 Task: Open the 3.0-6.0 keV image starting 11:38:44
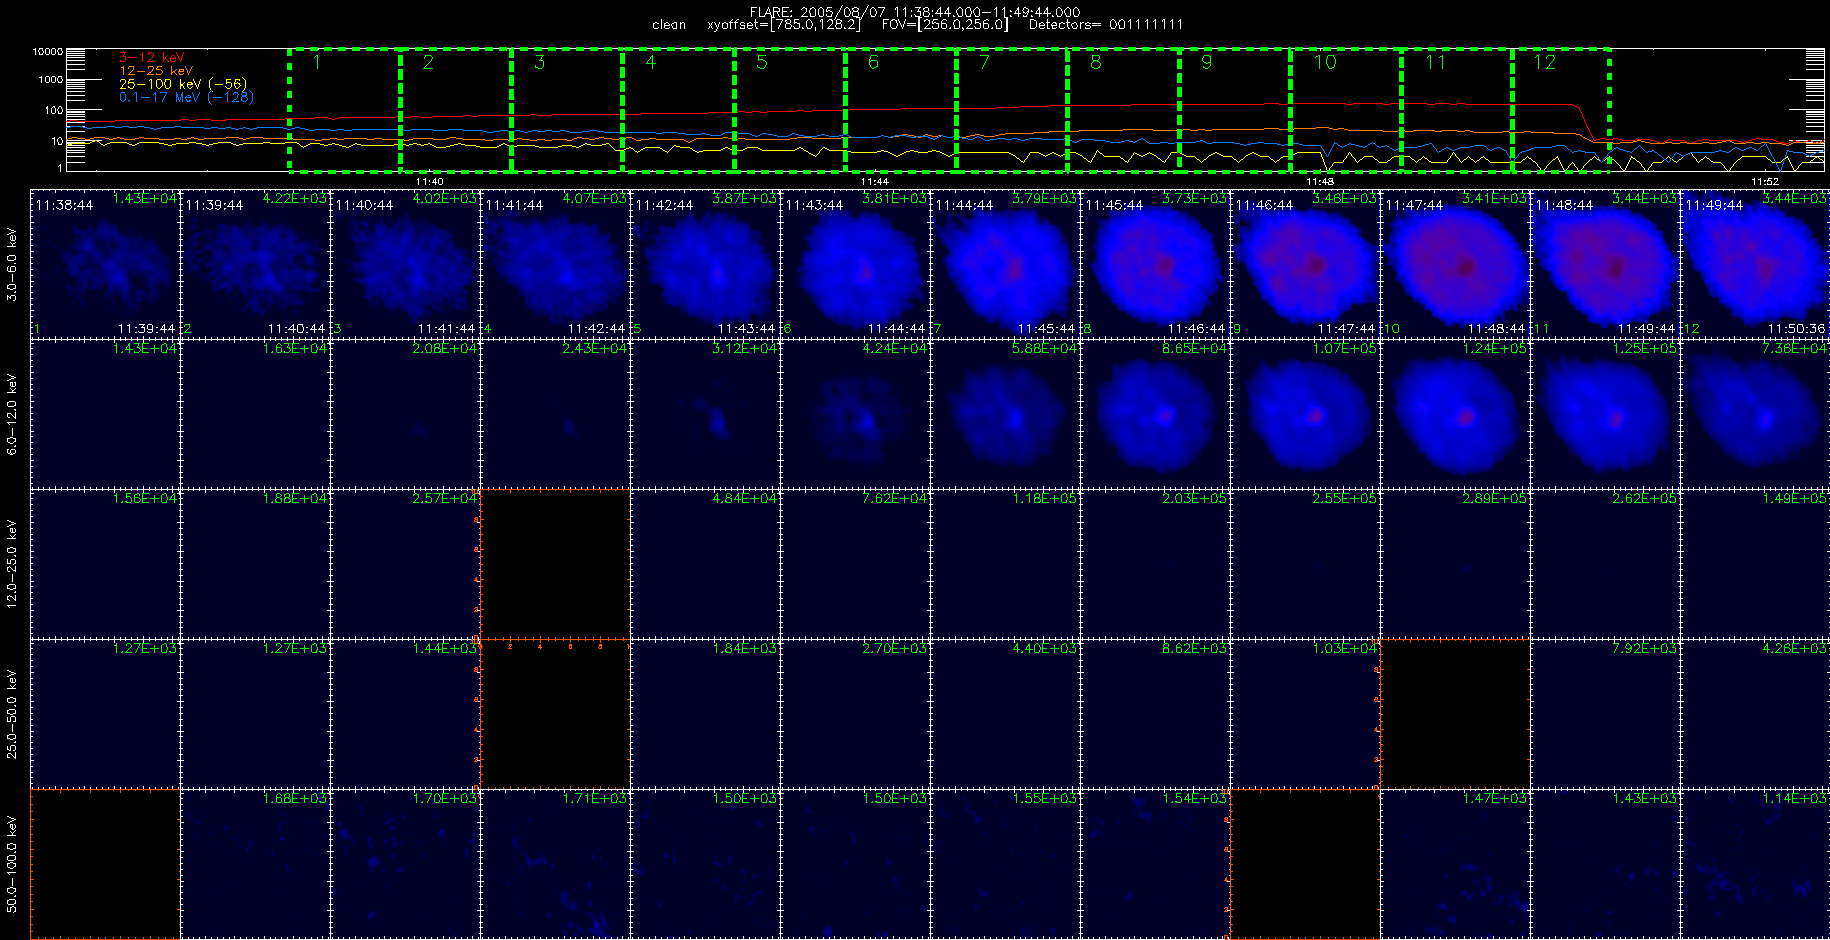tap(105, 263)
